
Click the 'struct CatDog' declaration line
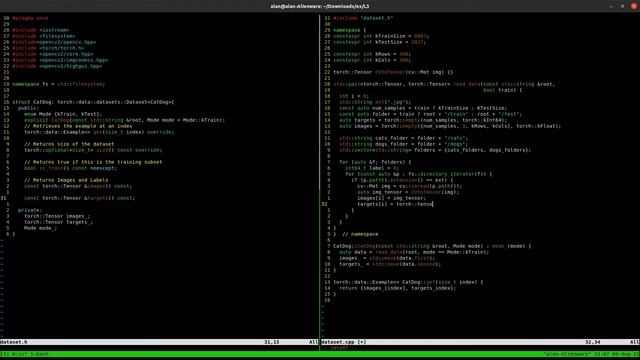(93, 102)
